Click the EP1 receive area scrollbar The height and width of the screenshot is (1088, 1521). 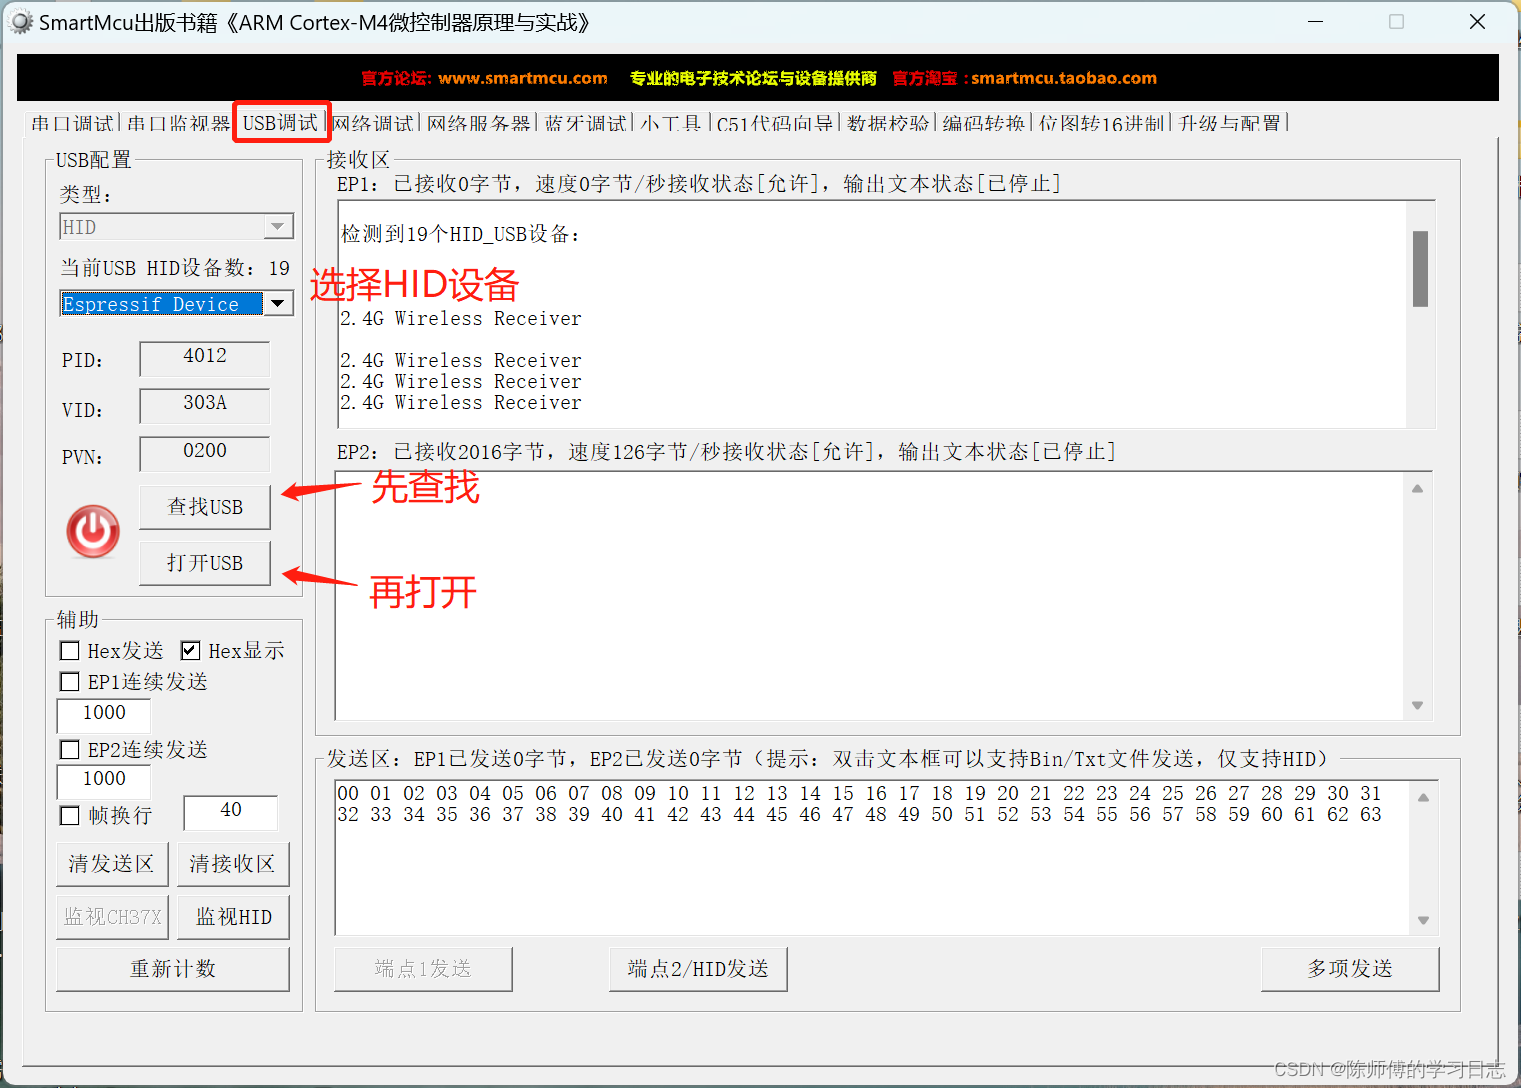(1419, 270)
